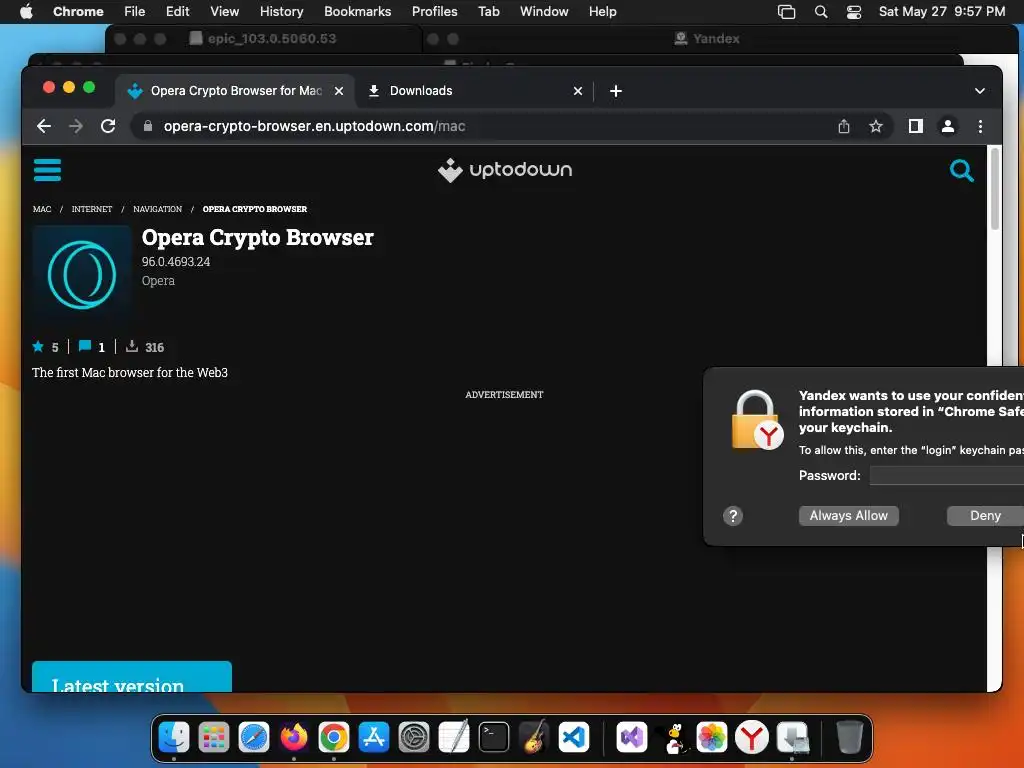The image size is (1024, 768).
Task: Click the keychain Password field
Action: point(946,475)
